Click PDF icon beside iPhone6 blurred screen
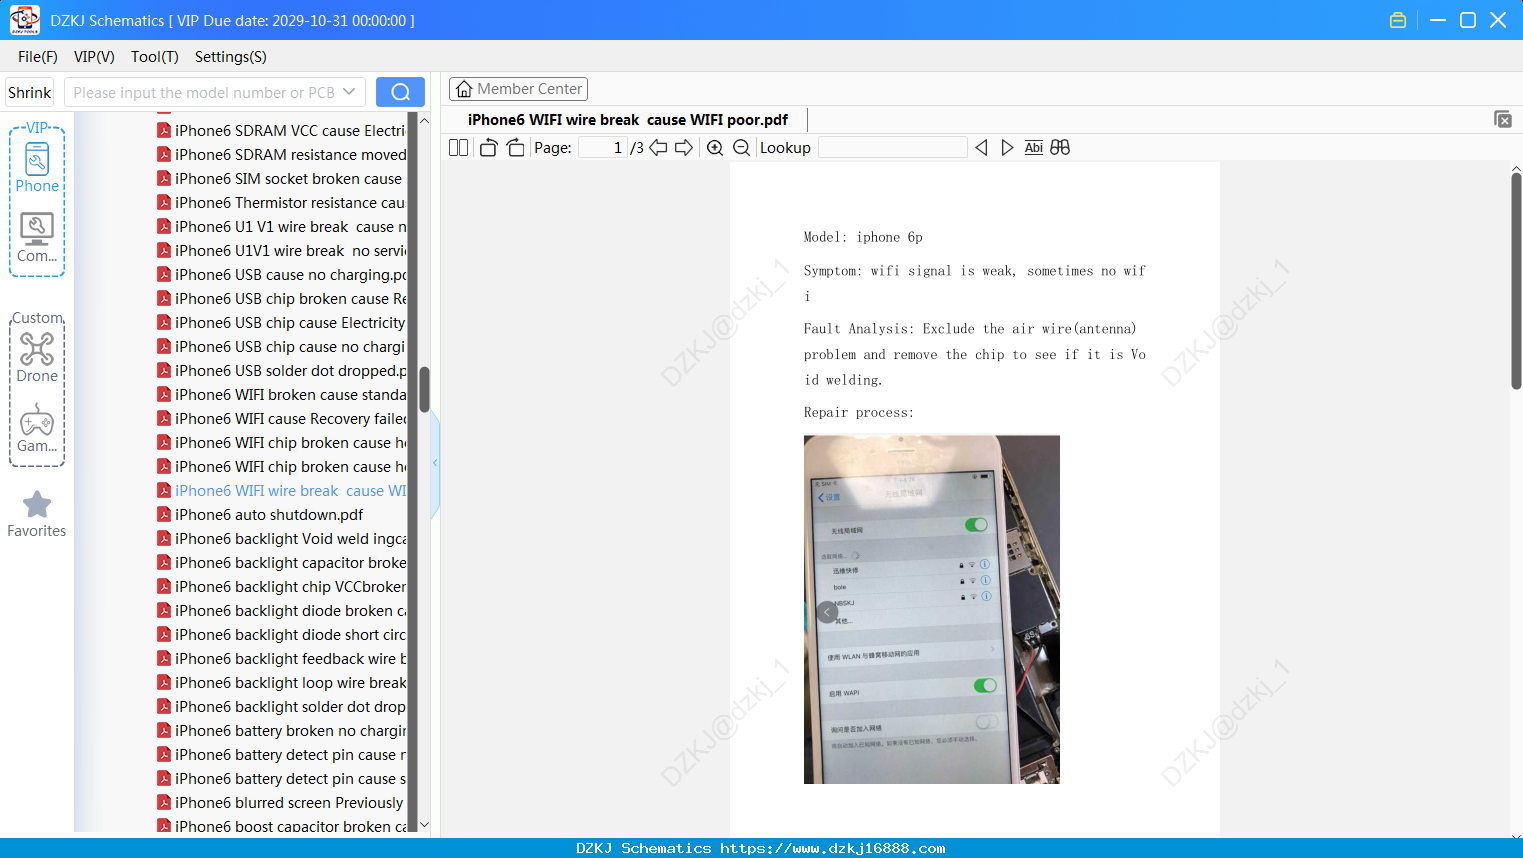Screen dimensions: 1523x858 164,803
